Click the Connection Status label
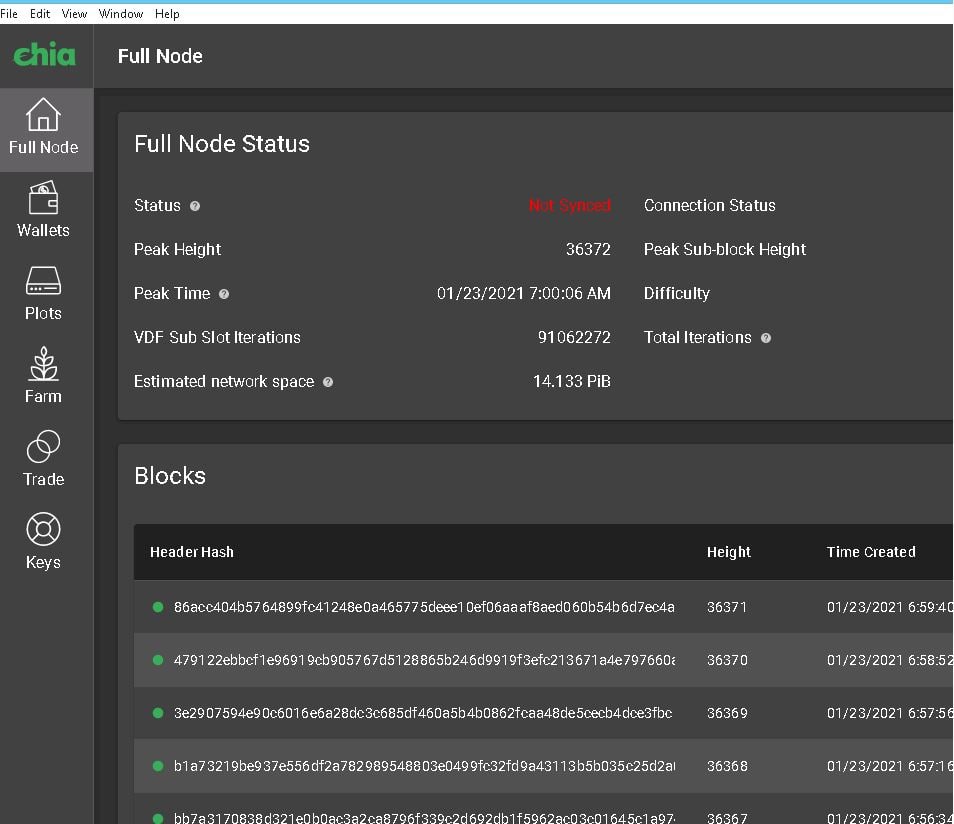The height and width of the screenshot is (824, 954). click(709, 206)
